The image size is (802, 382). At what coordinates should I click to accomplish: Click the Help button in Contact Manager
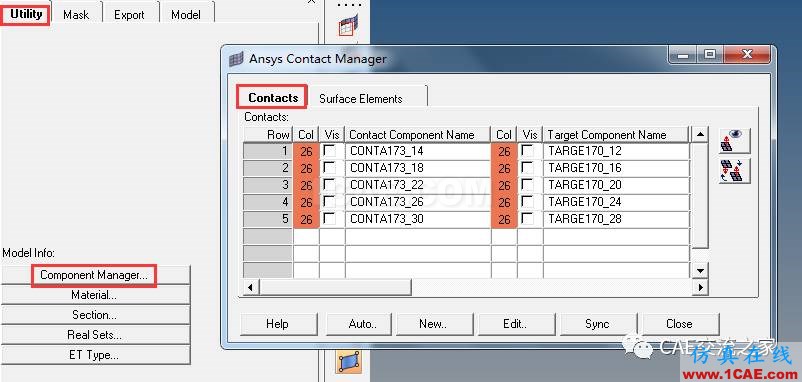click(x=278, y=324)
